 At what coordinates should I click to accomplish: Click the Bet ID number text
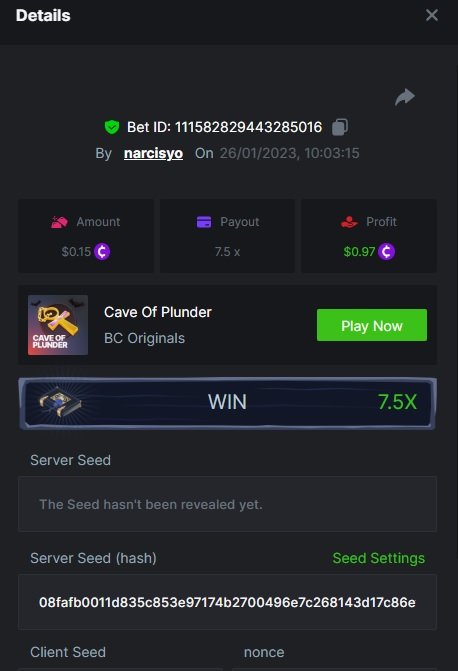click(x=248, y=127)
